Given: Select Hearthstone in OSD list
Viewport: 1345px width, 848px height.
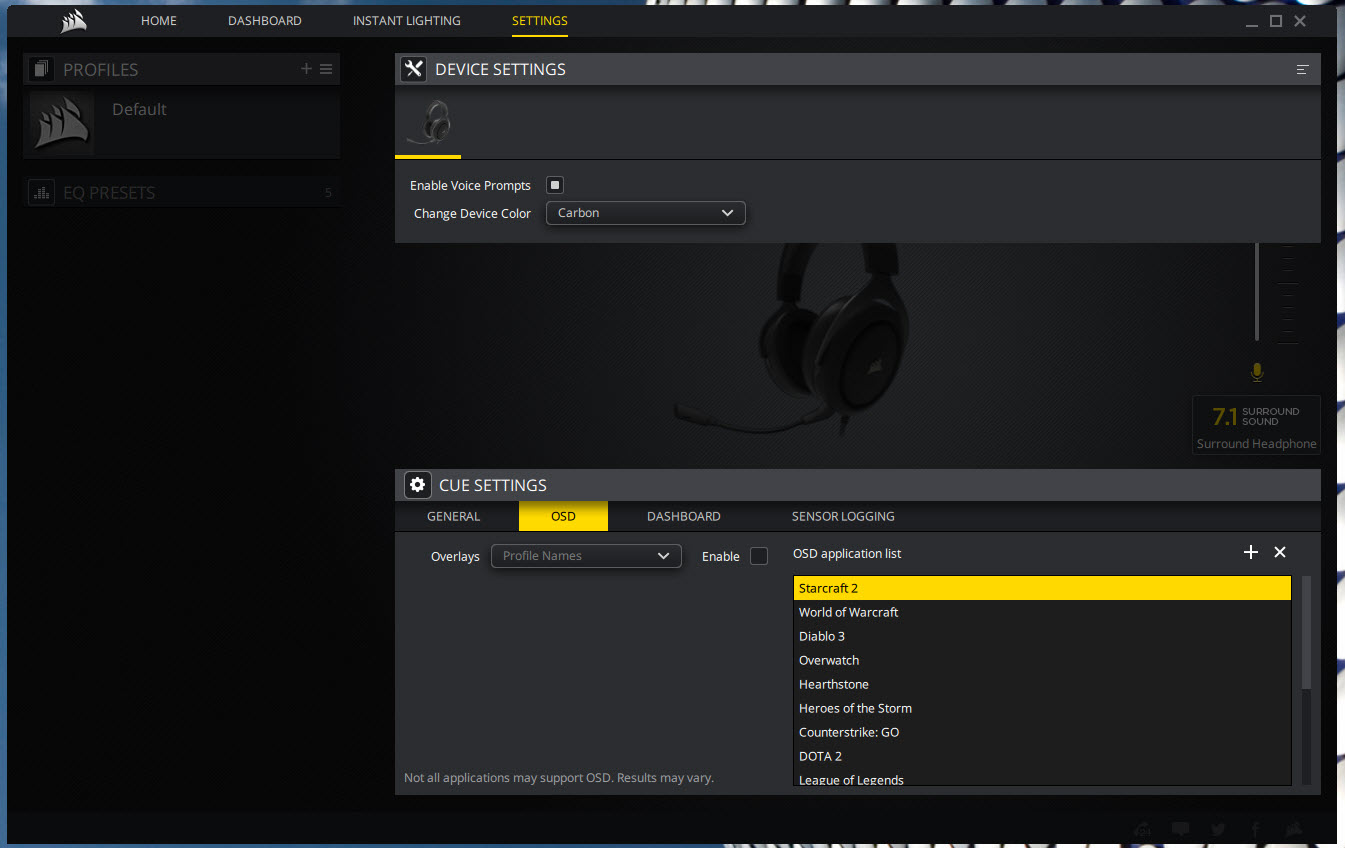Looking at the screenshot, I should coord(1042,684).
